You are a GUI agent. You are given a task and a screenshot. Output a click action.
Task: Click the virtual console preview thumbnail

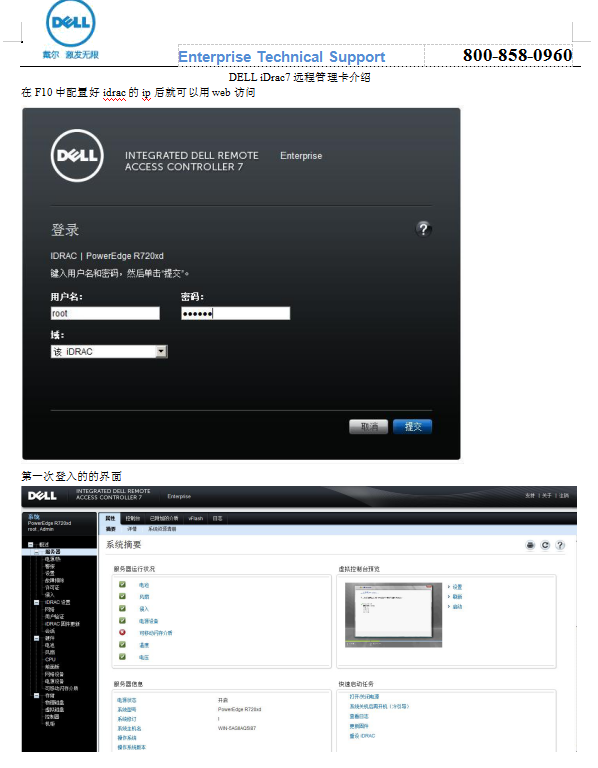click(394, 615)
